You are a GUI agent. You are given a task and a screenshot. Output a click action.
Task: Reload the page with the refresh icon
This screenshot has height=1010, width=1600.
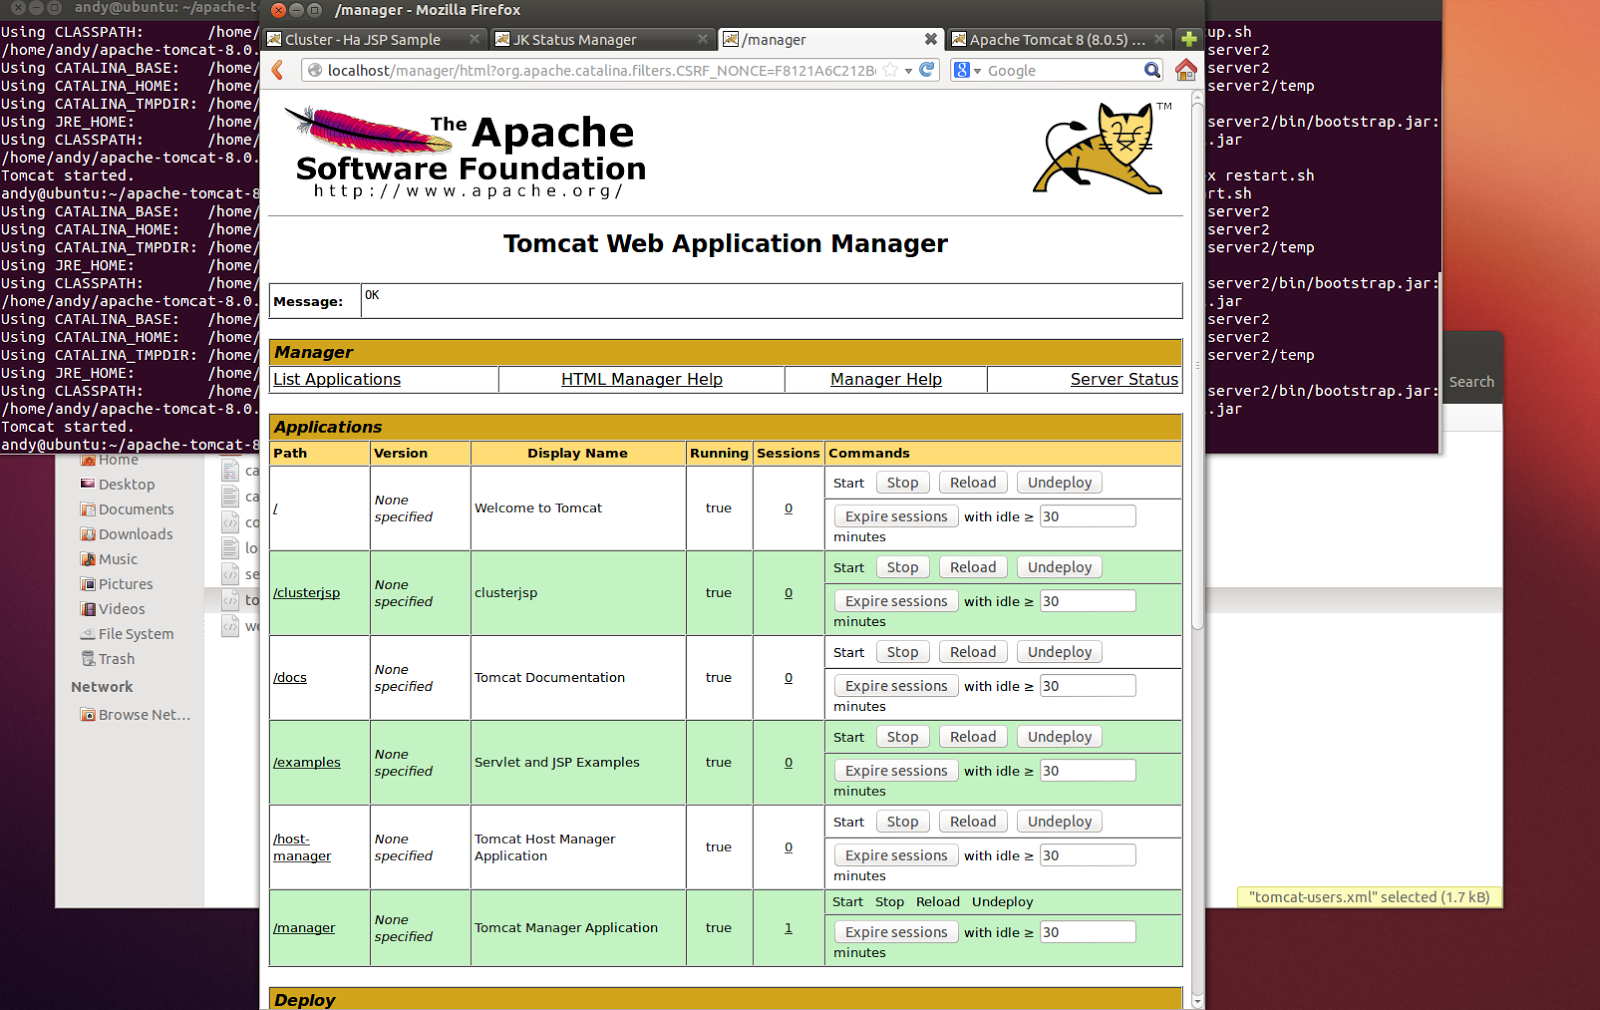tap(927, 70)
